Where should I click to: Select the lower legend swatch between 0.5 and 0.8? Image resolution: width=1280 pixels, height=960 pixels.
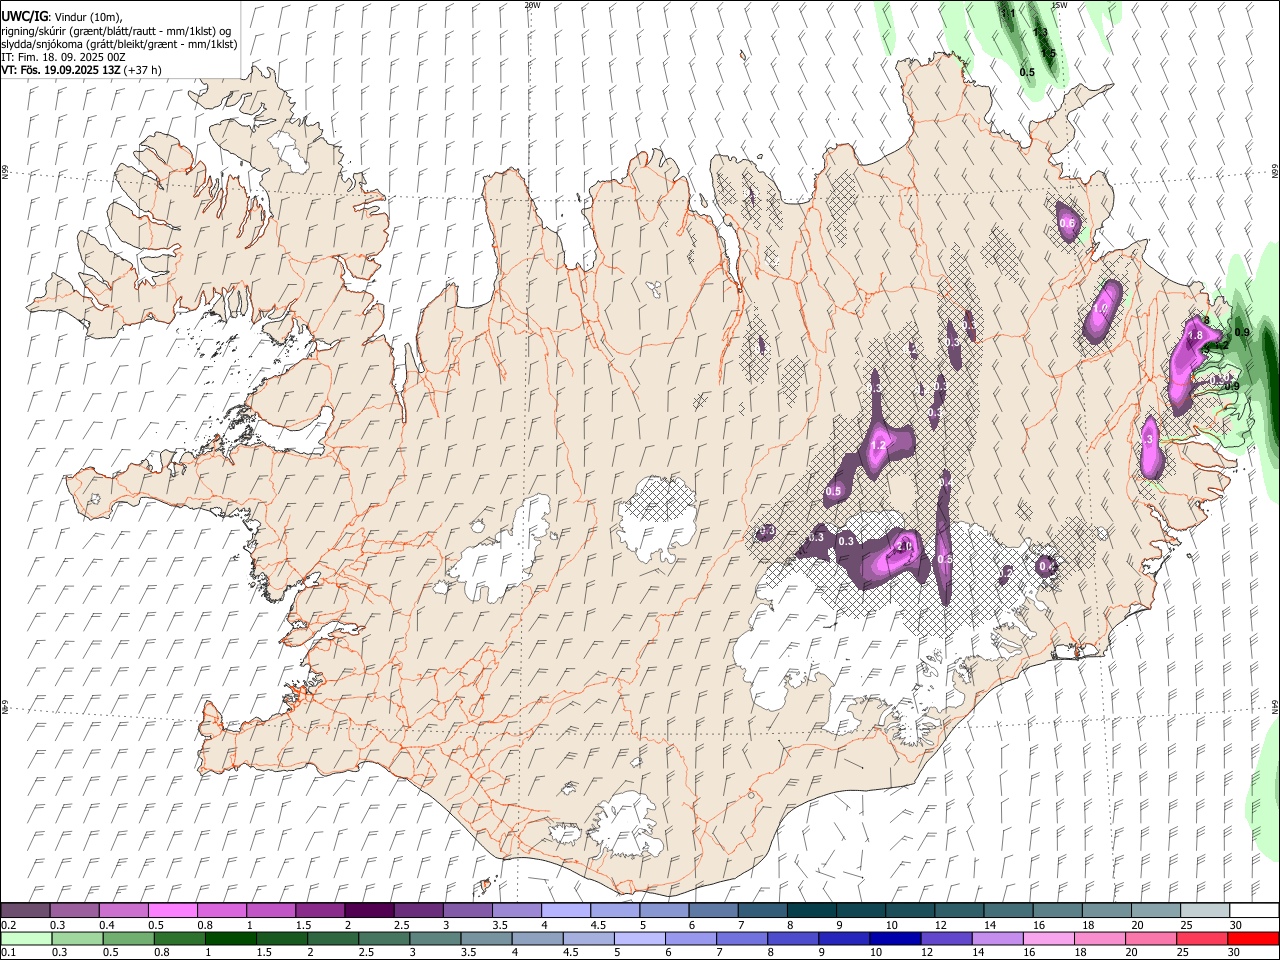point(128,938)
